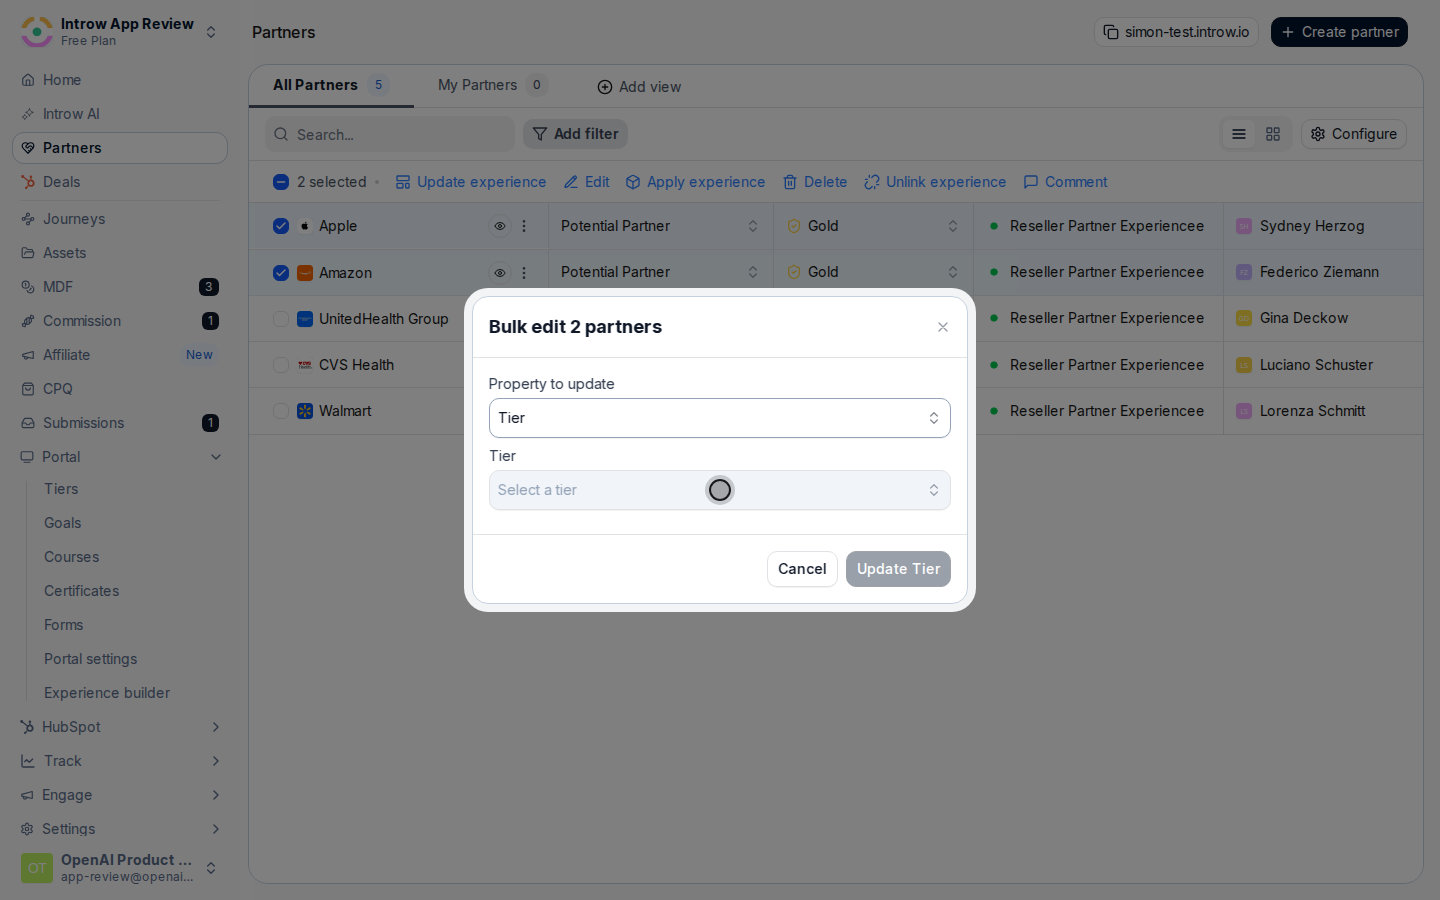
Task: Click the Cancel button in the dialog
Action: click(802, 569)
